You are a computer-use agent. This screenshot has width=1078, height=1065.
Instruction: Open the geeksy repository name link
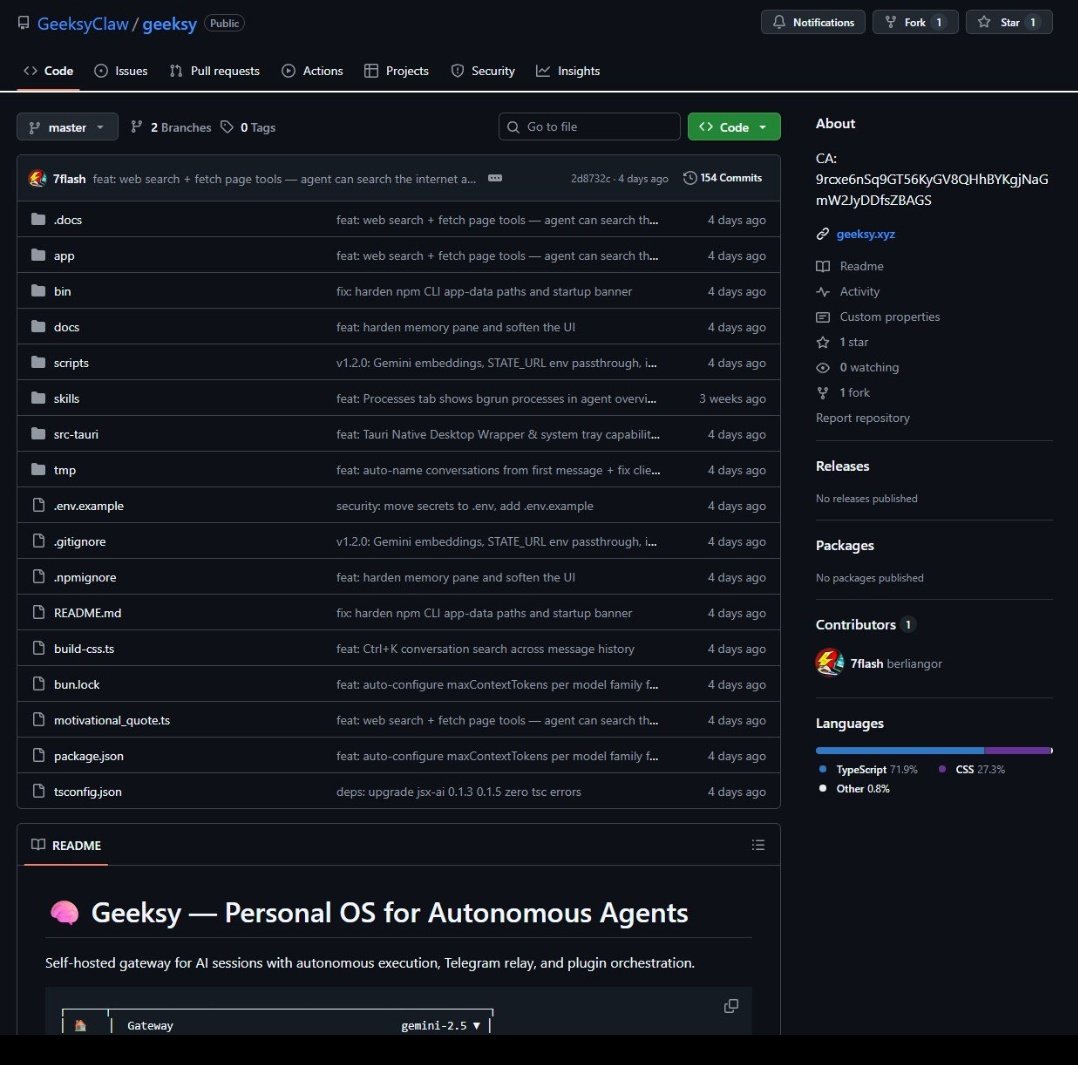pos(169,24)
